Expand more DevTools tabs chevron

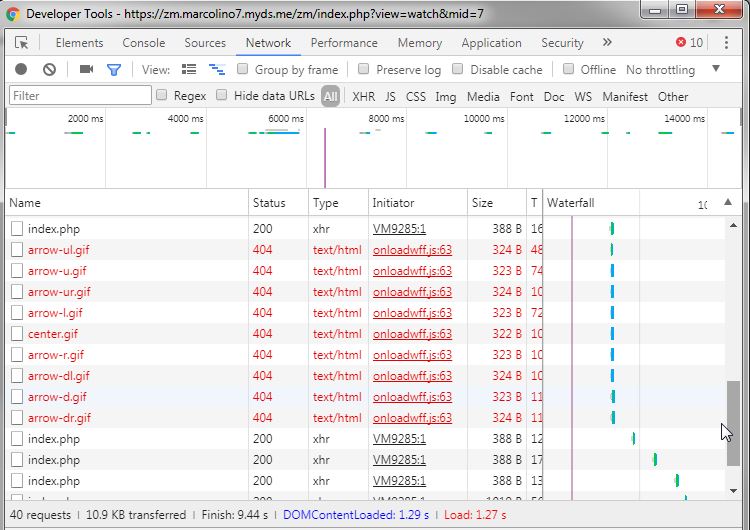[607, 42]
